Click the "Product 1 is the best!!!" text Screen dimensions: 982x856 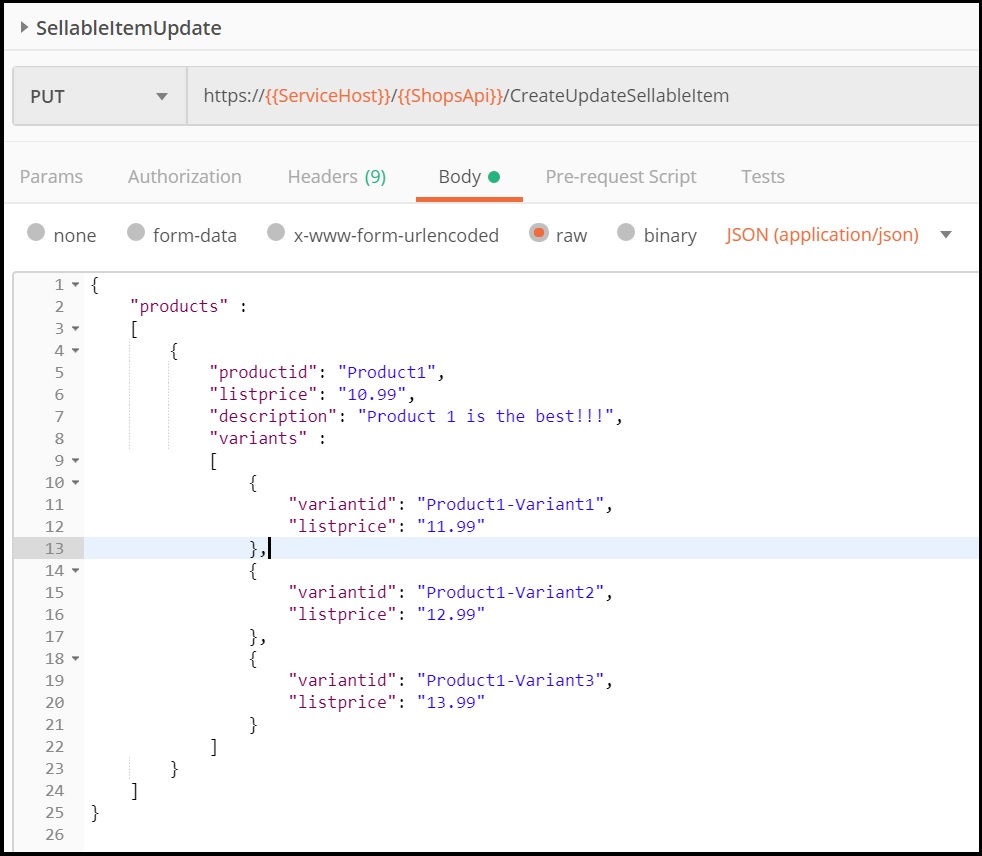tap(486, 416)
